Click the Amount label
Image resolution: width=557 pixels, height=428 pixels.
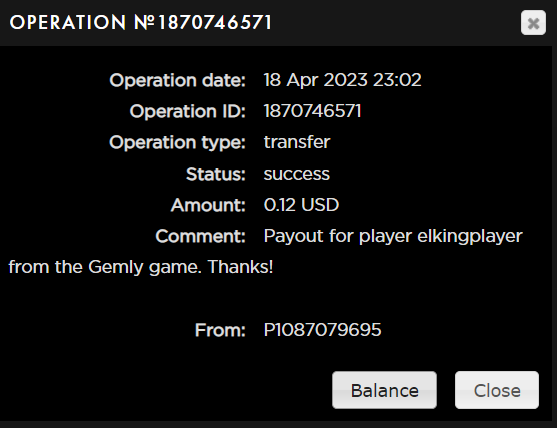(x=208, y=205)
